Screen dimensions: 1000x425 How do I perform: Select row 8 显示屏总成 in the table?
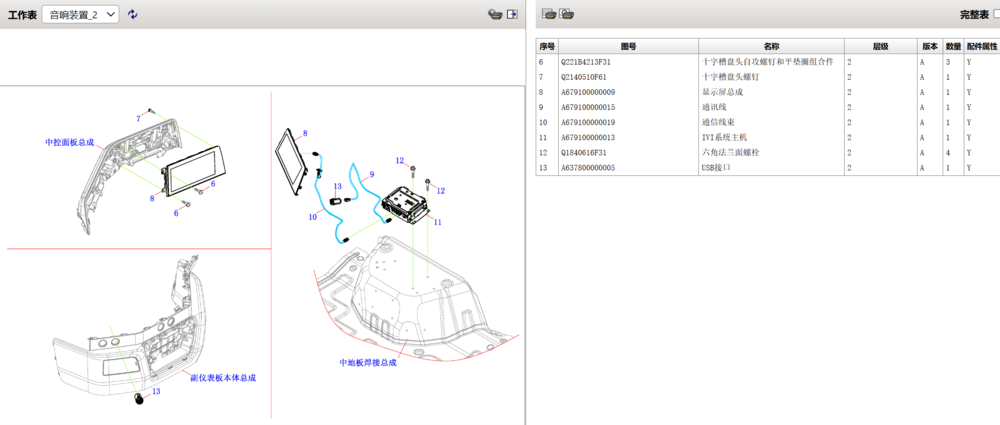coord(768,92)
